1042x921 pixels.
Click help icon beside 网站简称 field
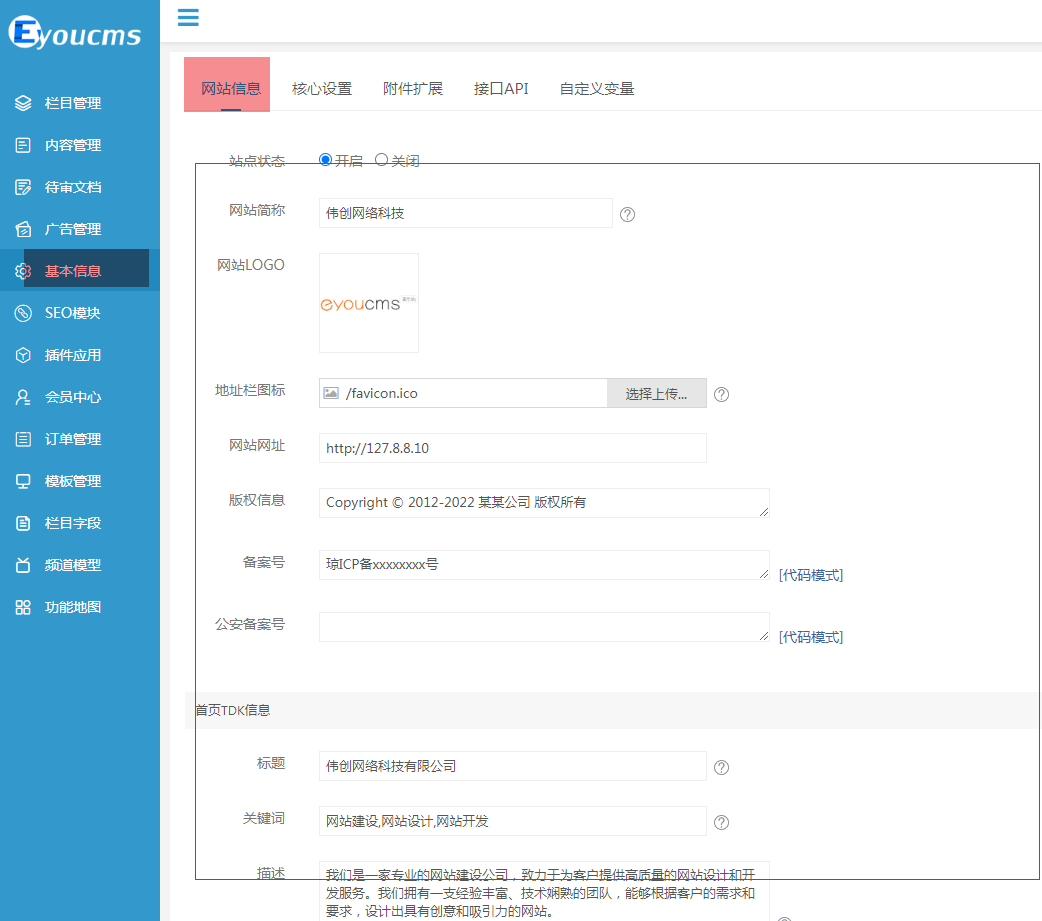click(627, 215)
